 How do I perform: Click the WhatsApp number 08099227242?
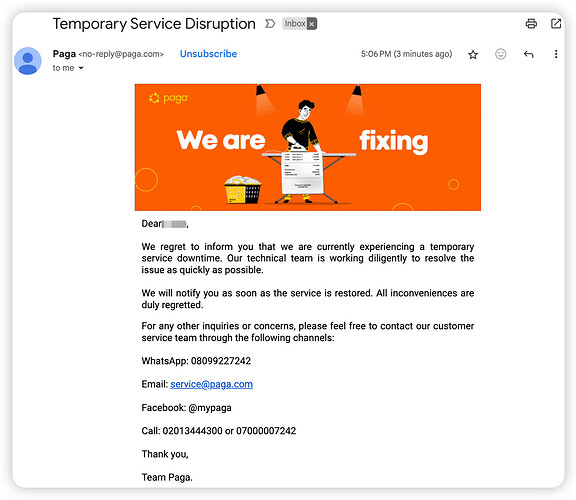click(x=221, y=361)
